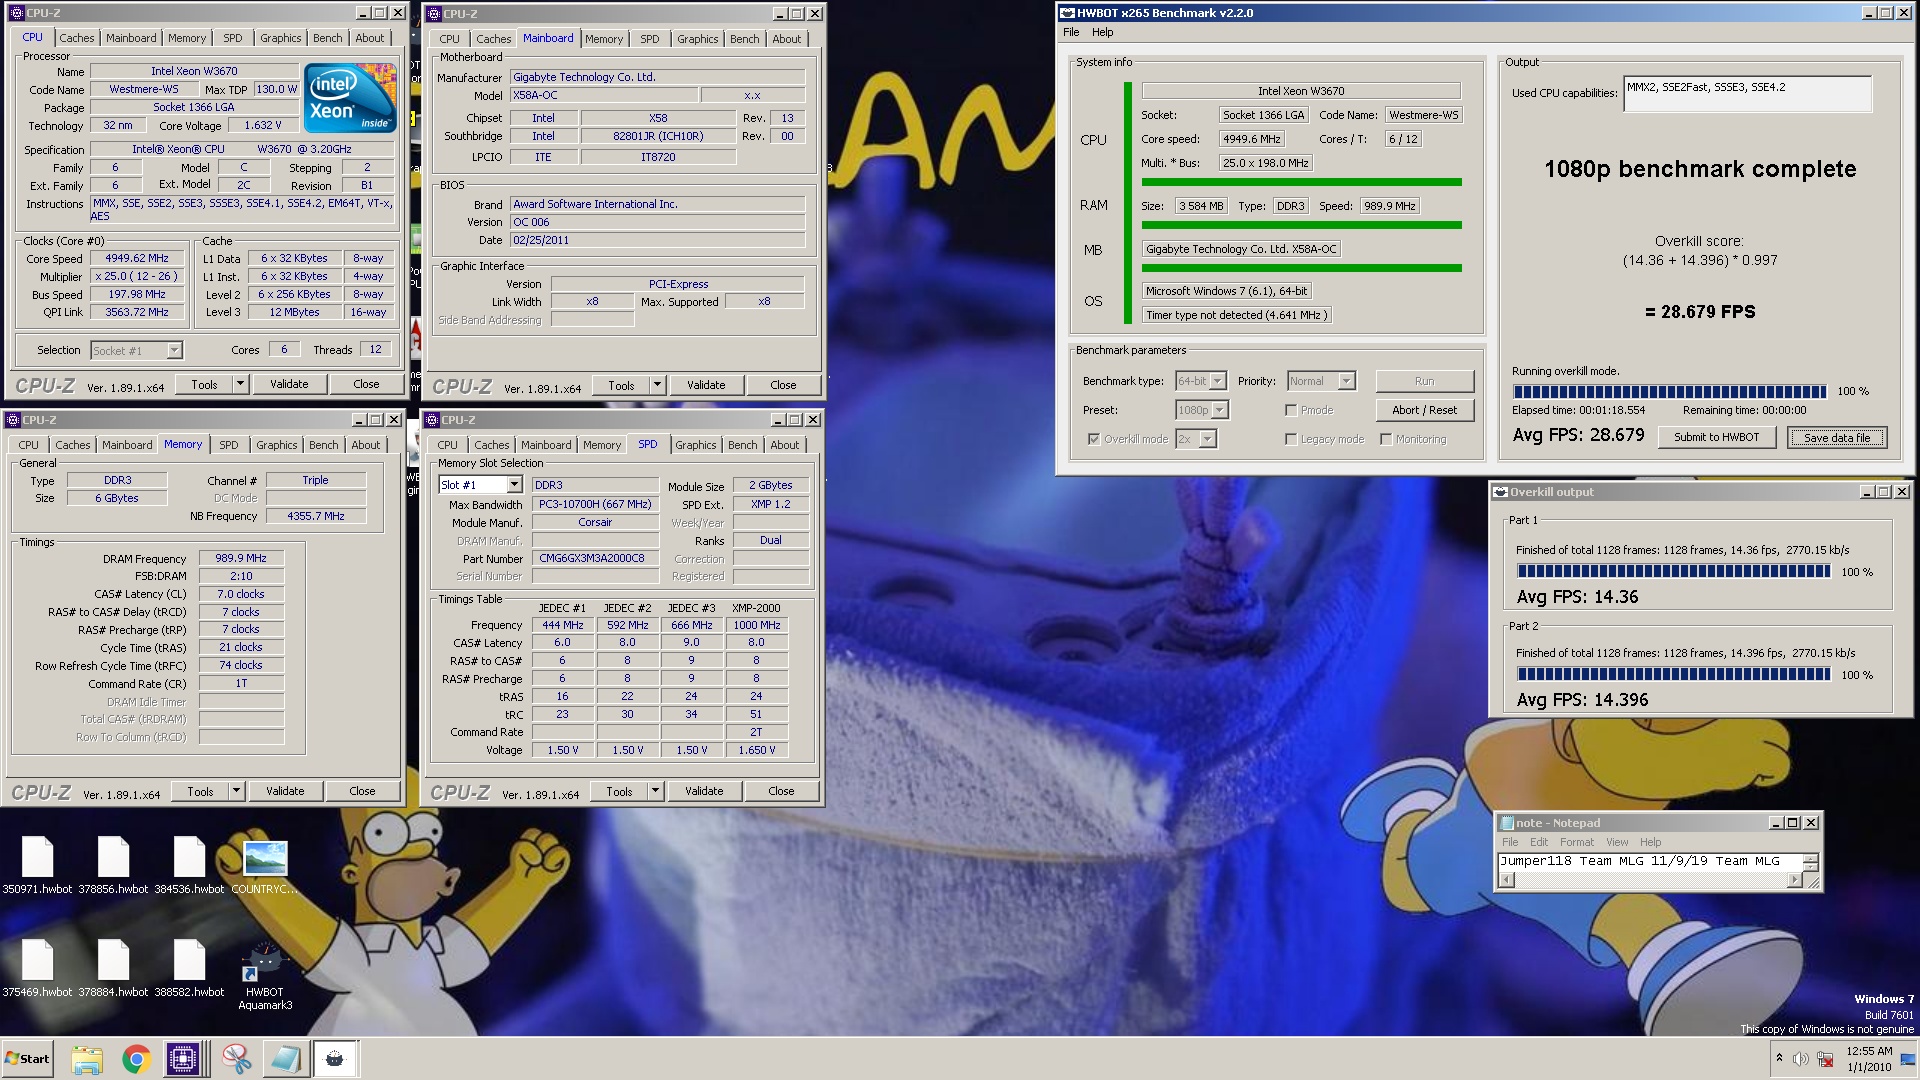Click Running overkill mode progress bar
This screenshot has width=1920, height=1080.
pyautogui.click(x=1669, y=392)
